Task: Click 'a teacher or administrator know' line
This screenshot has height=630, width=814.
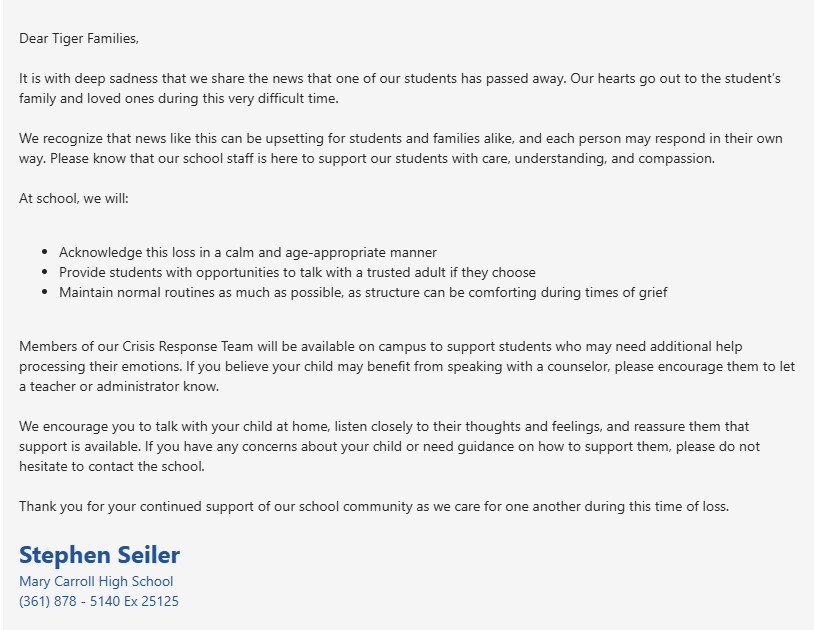Action: [119, 387]
